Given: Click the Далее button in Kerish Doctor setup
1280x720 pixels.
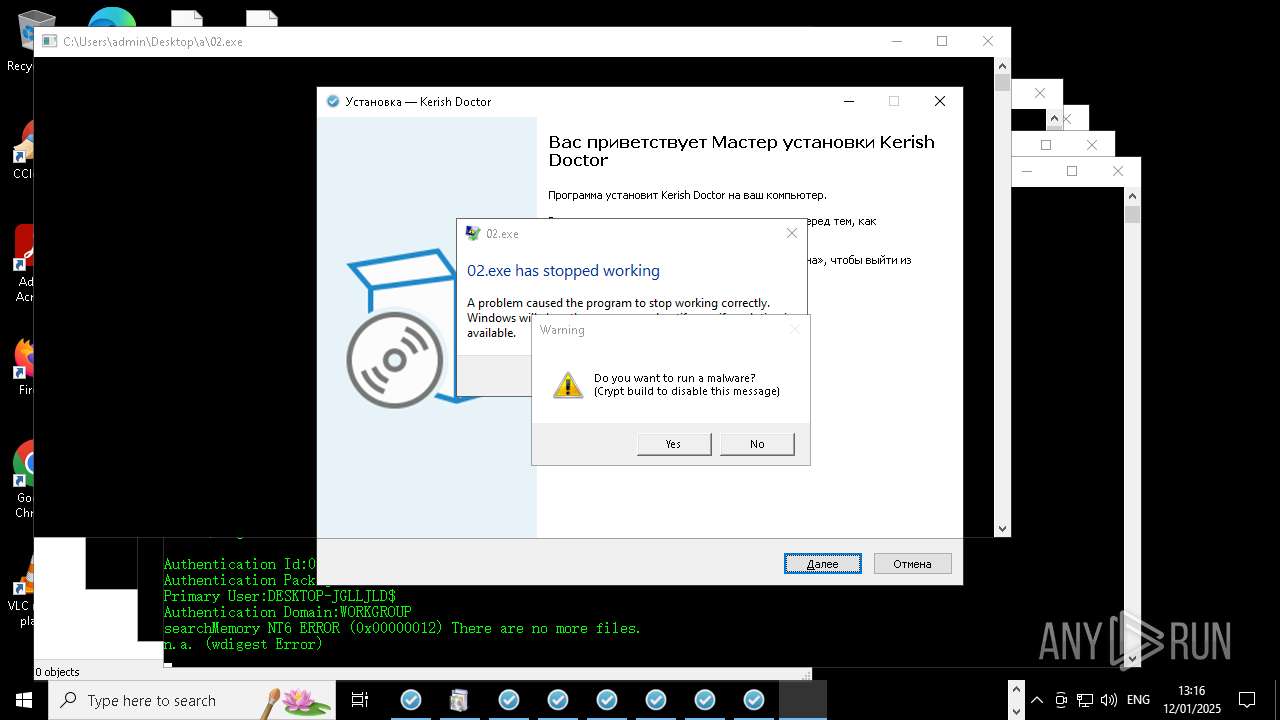Looking at the screenshot, I should click(822, 564).
